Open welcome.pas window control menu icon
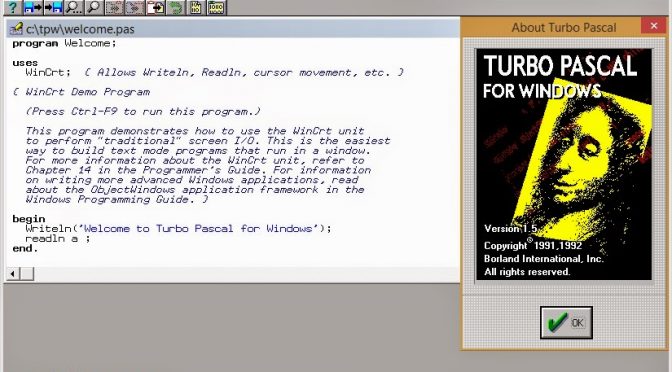Screen dimensions: 672x372 [16, 29]
